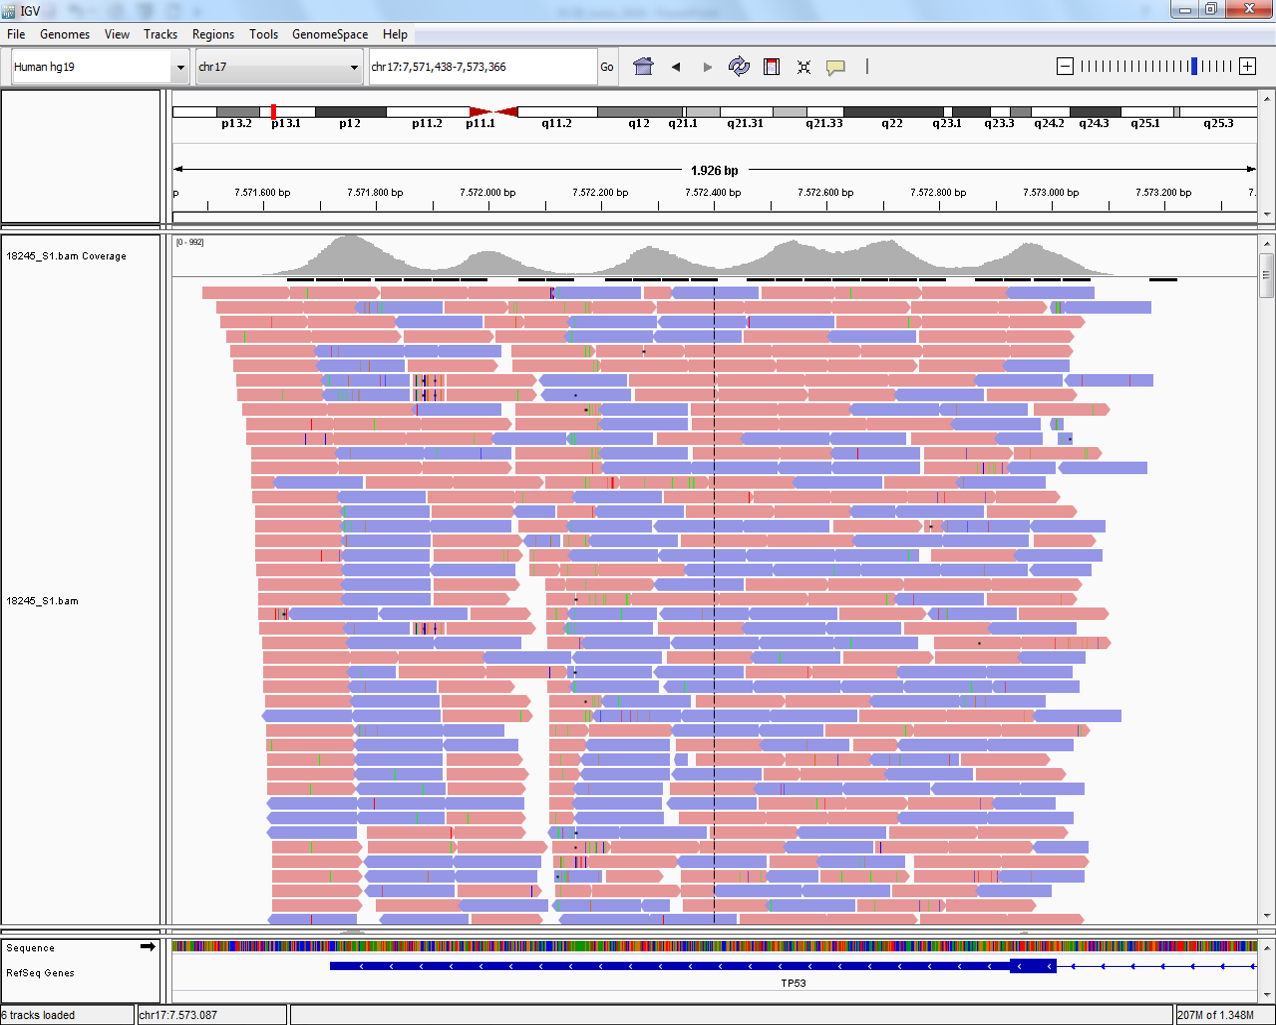Open the GenomeSpace menu
This screenshot has width=1276, height=1025.
(x=330, y=34)
